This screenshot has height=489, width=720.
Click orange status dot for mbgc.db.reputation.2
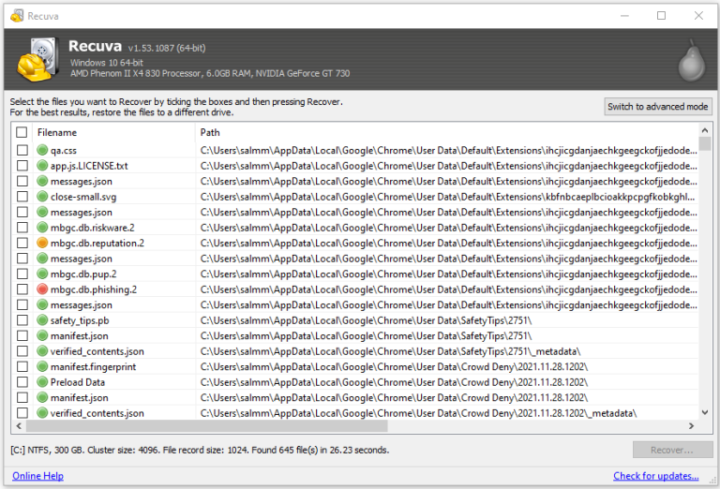coord(42,243)
